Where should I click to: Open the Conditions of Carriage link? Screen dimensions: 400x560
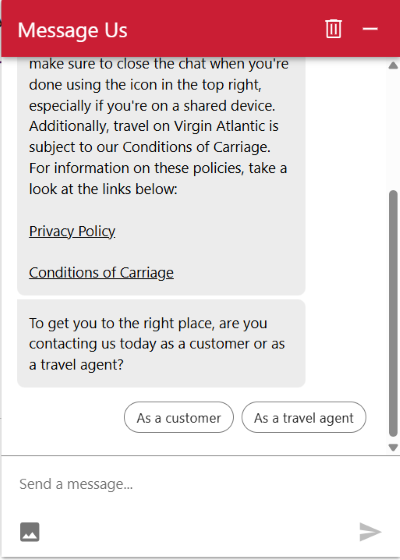101,272
